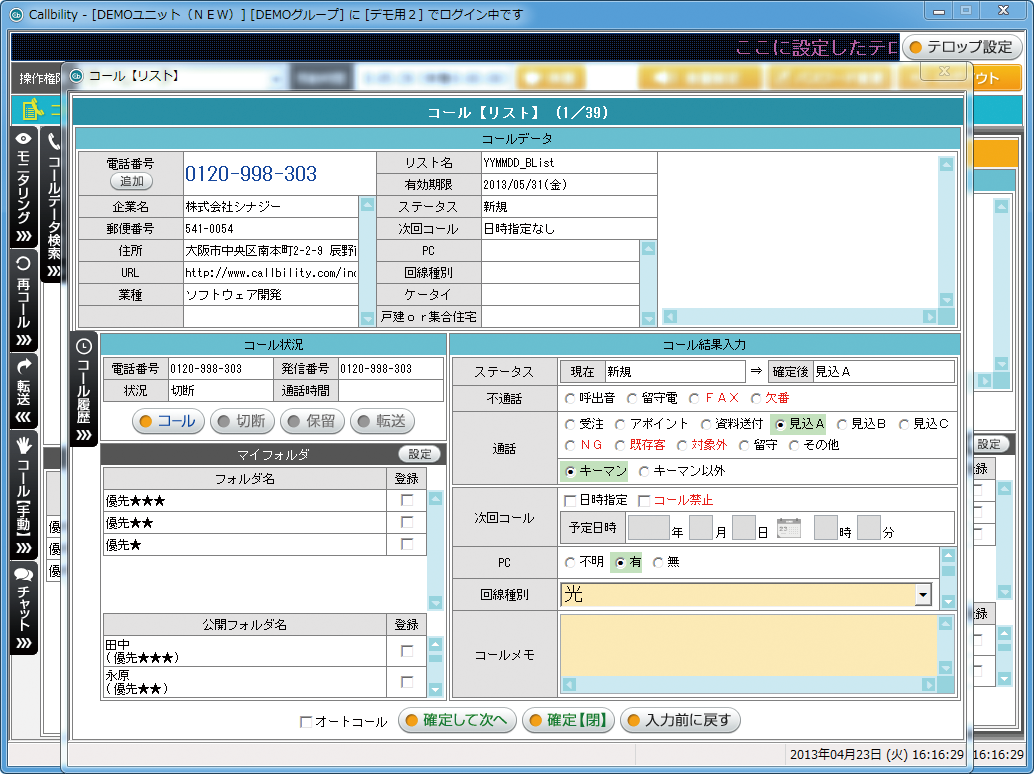The width and height of the screenshot is (1034, 774).
Task: Click the 確定後 status field
Action: 883,372
